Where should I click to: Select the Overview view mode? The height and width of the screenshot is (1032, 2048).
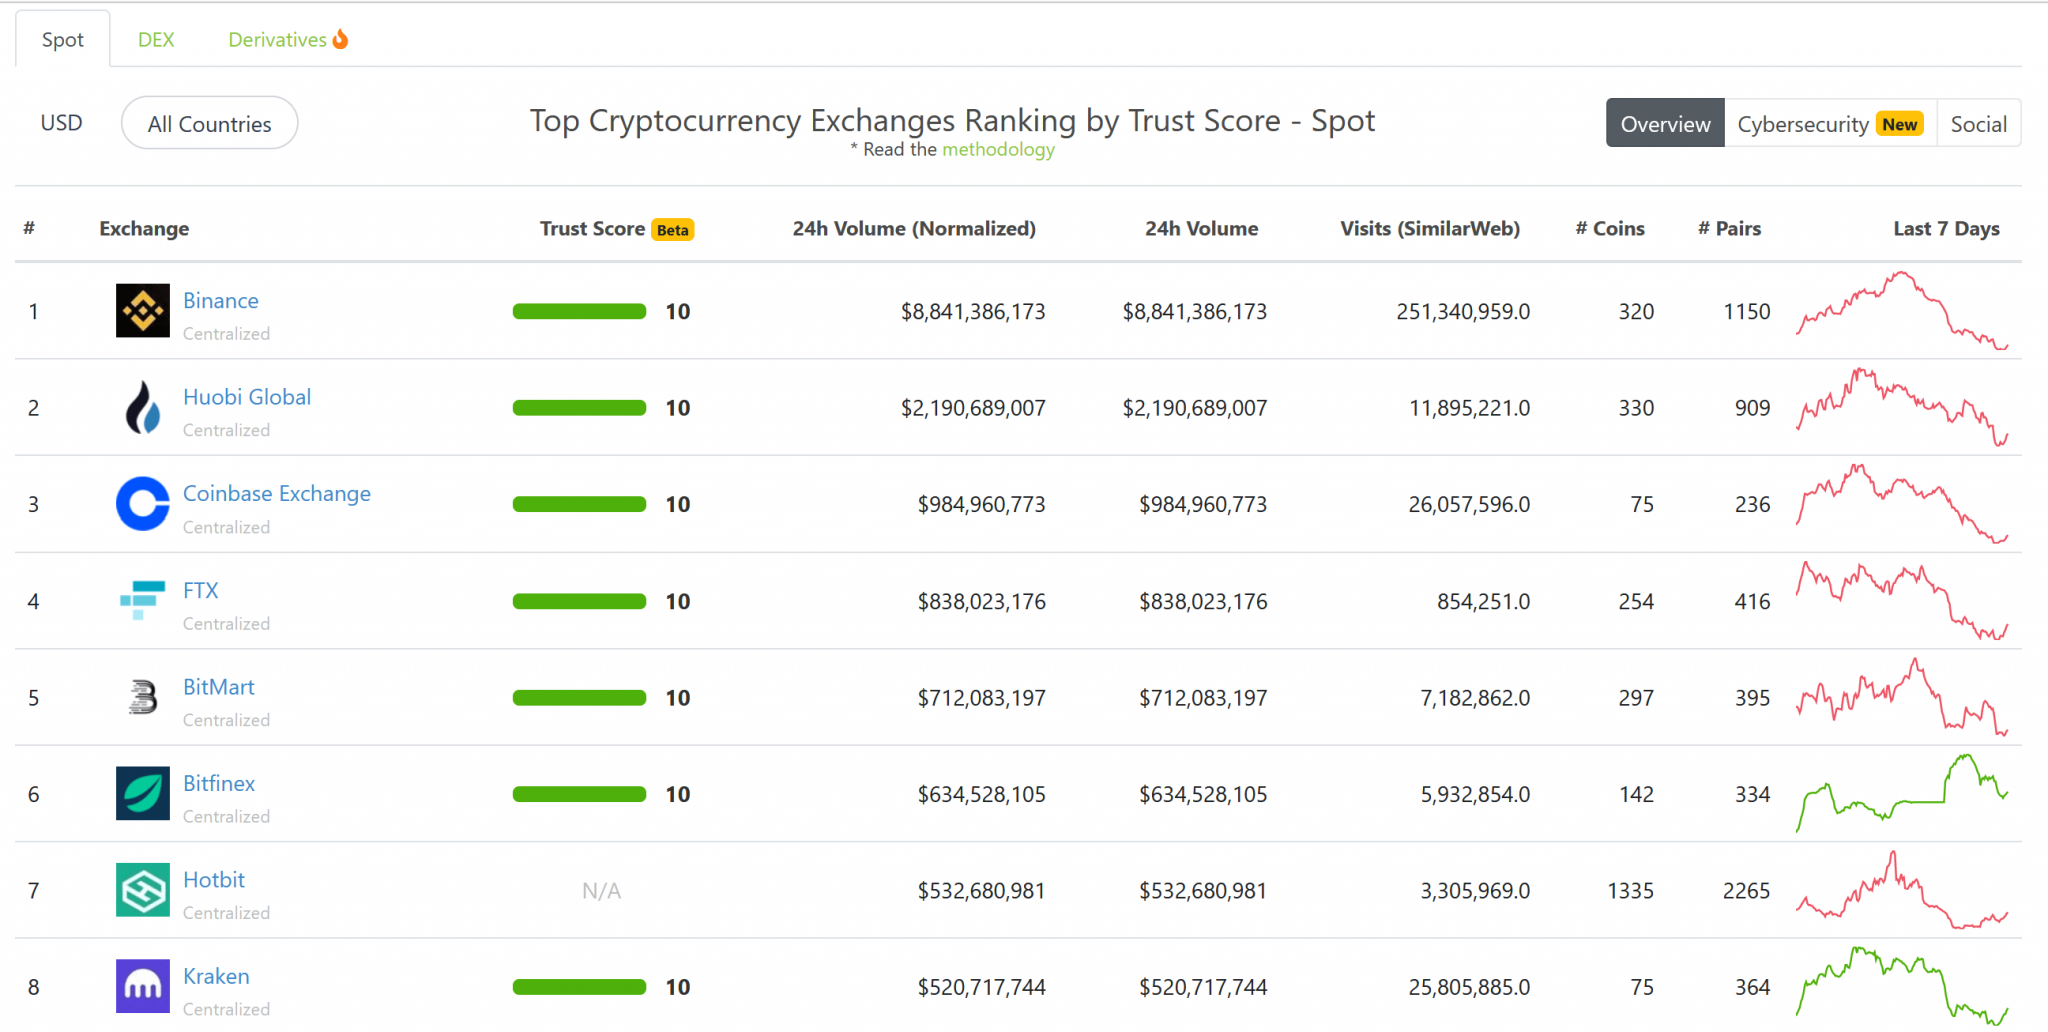1665,123
